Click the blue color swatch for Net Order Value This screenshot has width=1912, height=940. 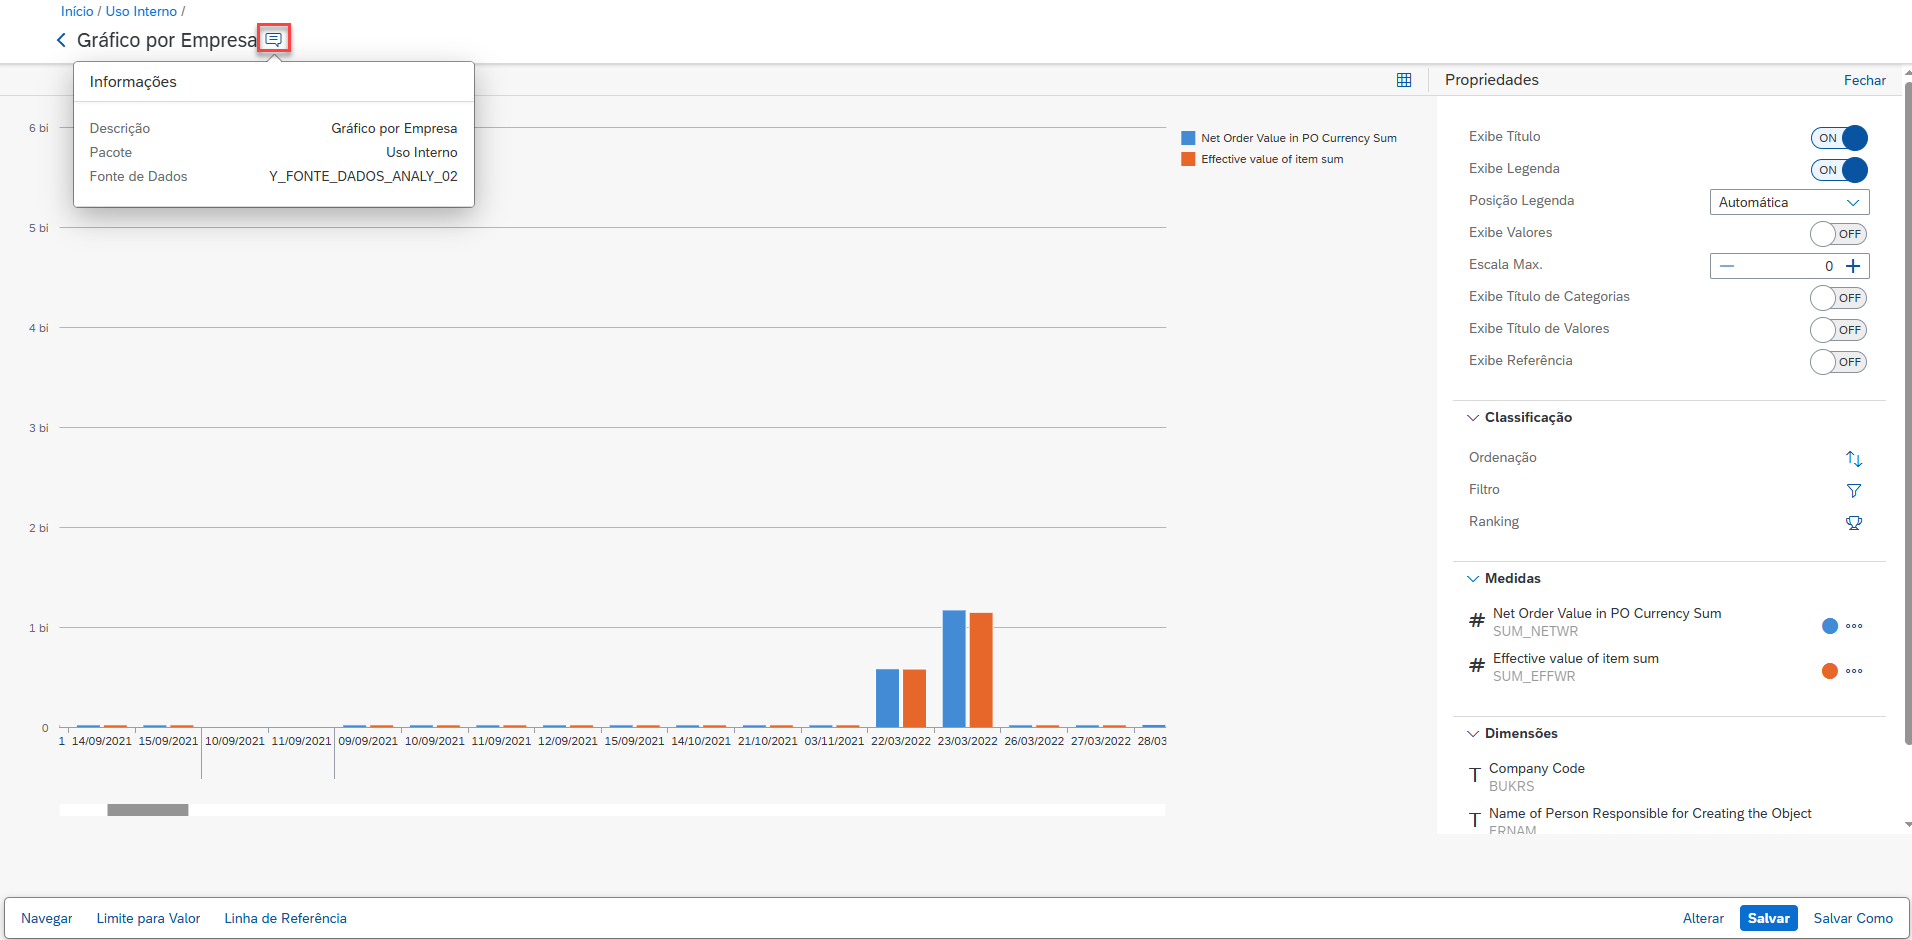[x=1829, y=626]
